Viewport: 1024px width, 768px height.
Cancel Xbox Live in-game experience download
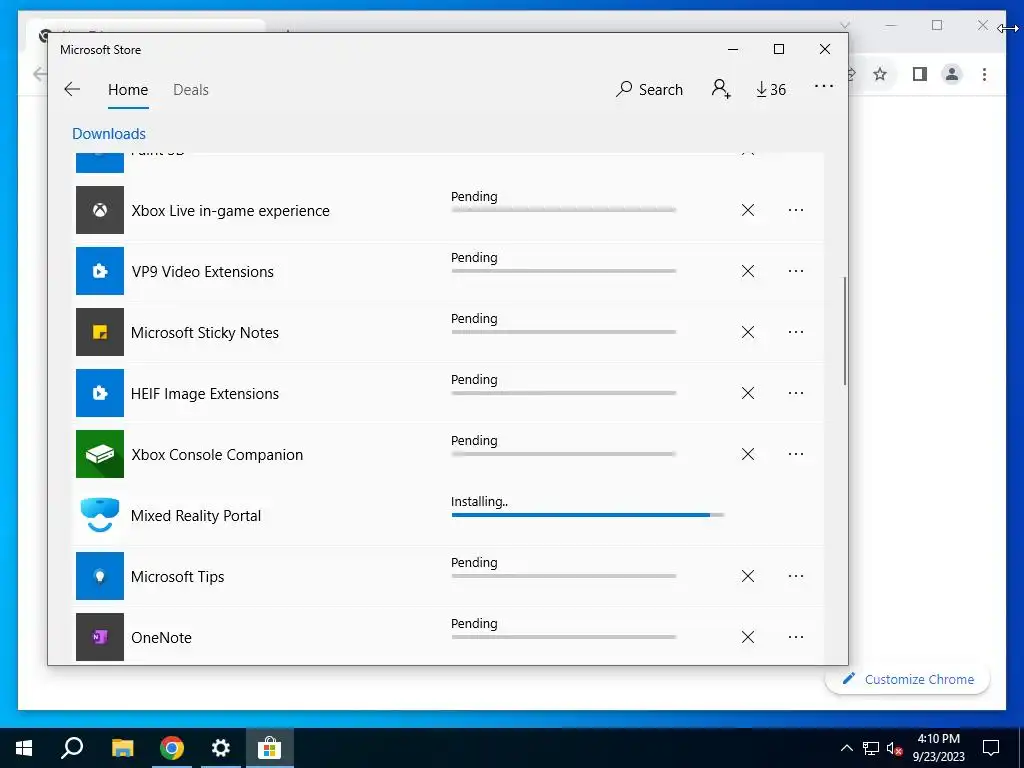pos(748,210)
